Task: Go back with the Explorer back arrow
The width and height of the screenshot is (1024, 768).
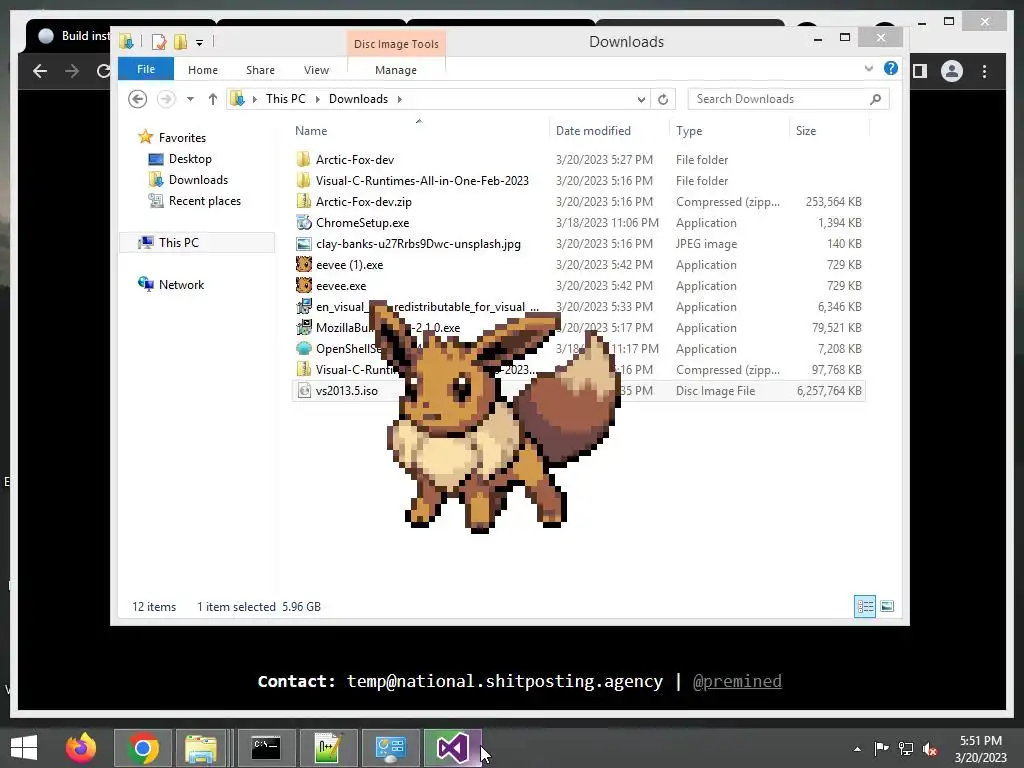Action: [137, 99]
